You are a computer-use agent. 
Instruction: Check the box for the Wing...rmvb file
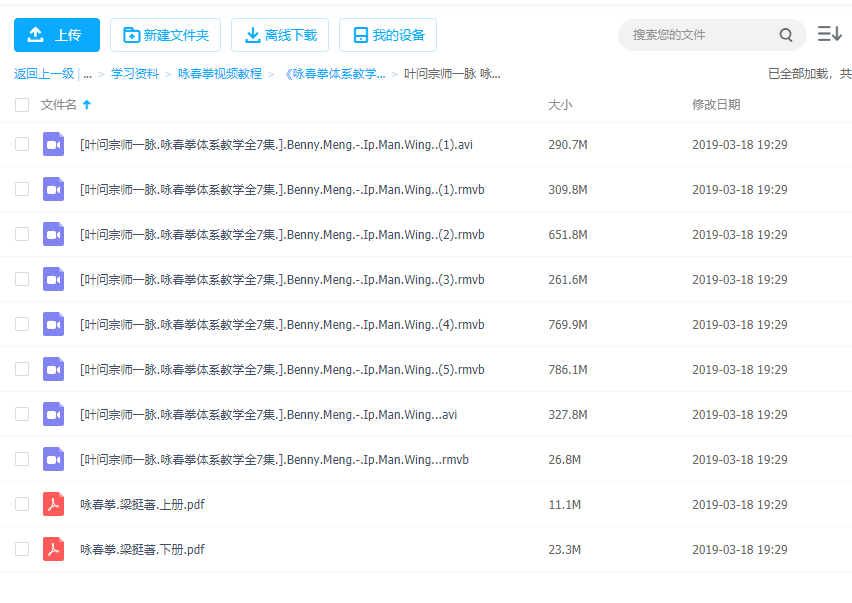[22, 459]
